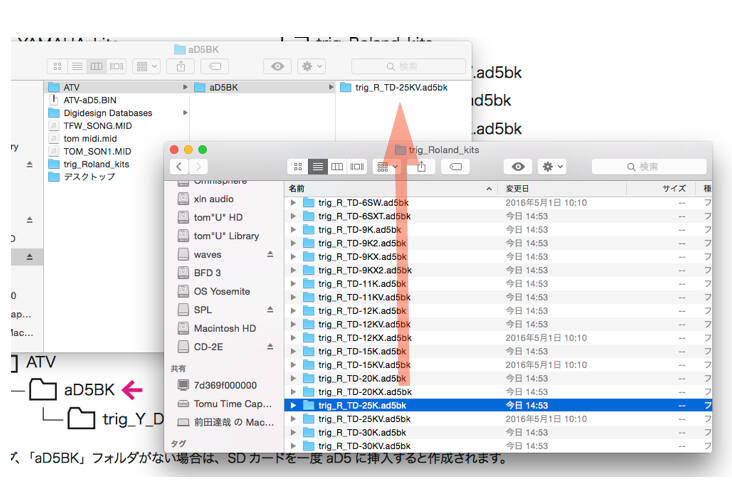The height and width of the screenshot is (500, 732).
Task: Click the Edit Tags toolbar icon
Action: click(456, 167)
